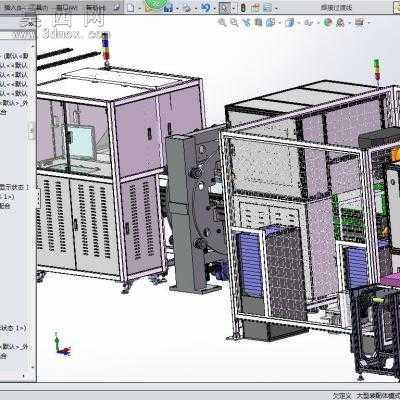The height and width of the screenshot is (400, 400).
Task: Click the File Properties icon
Action: [x=256, y=8]
